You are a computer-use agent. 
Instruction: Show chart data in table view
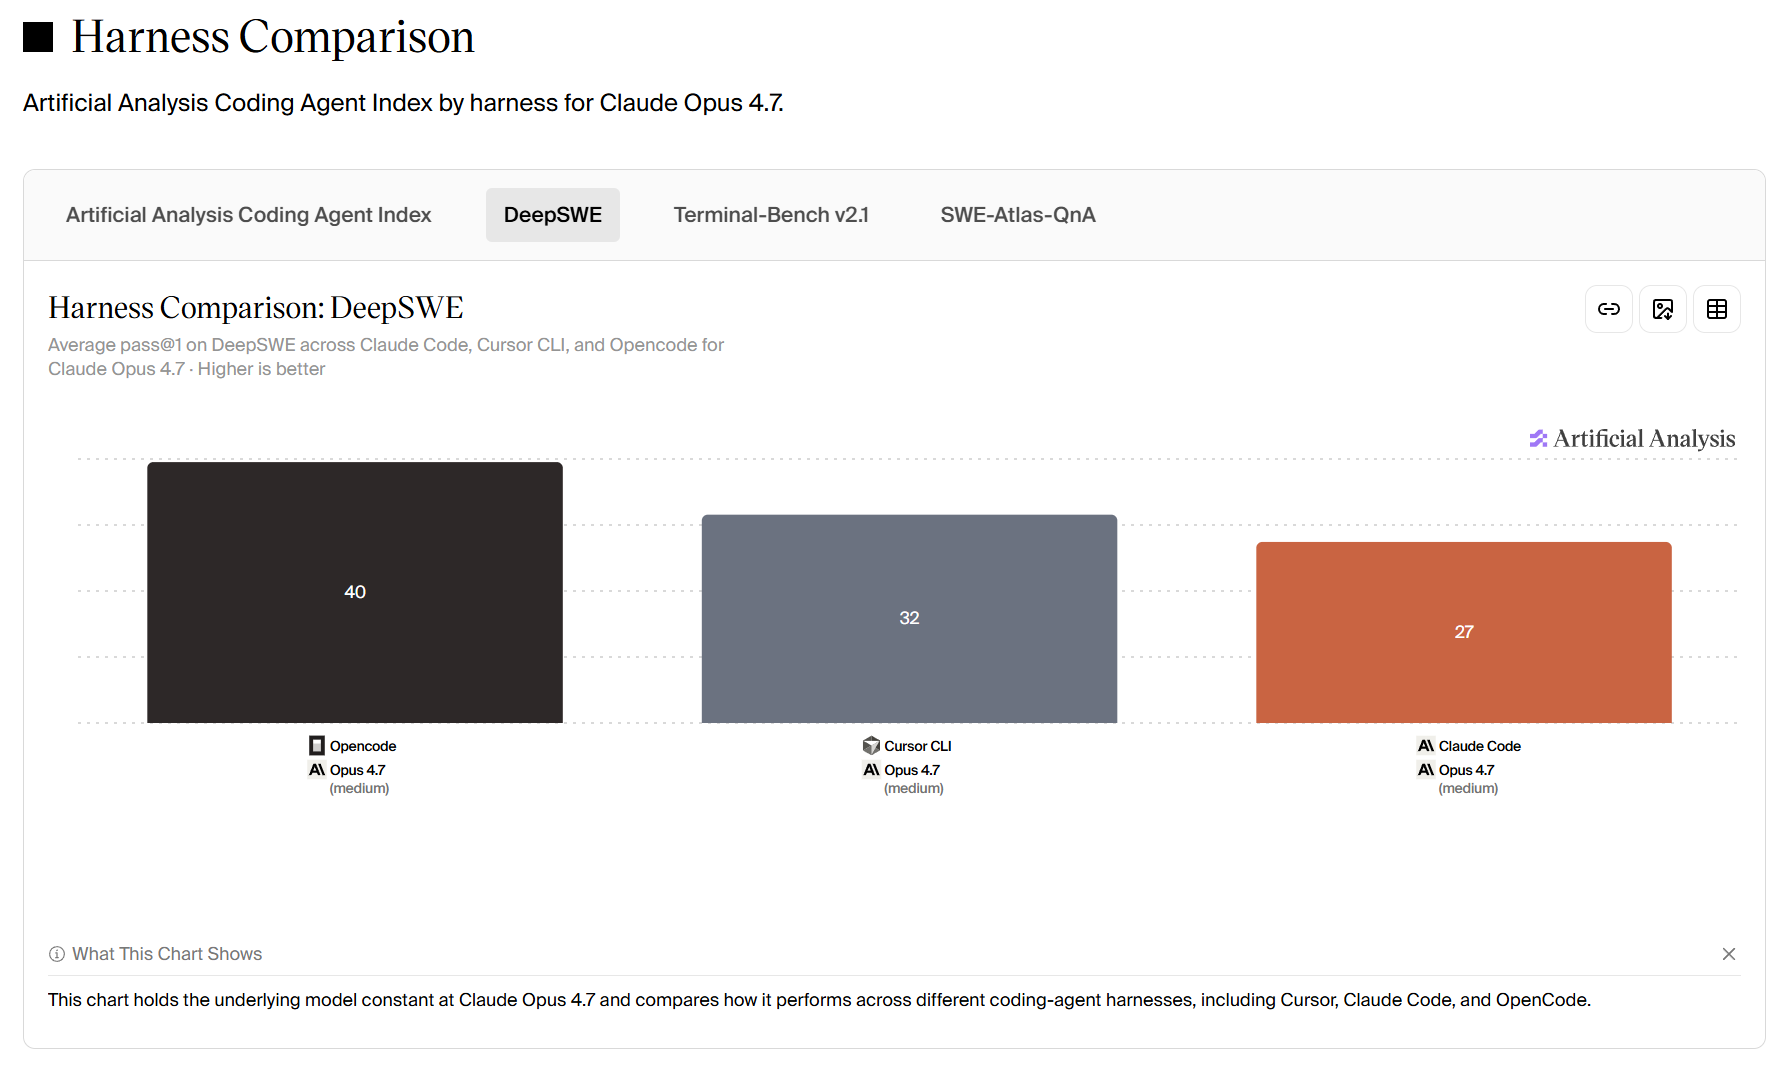[x=1717, y=309]
